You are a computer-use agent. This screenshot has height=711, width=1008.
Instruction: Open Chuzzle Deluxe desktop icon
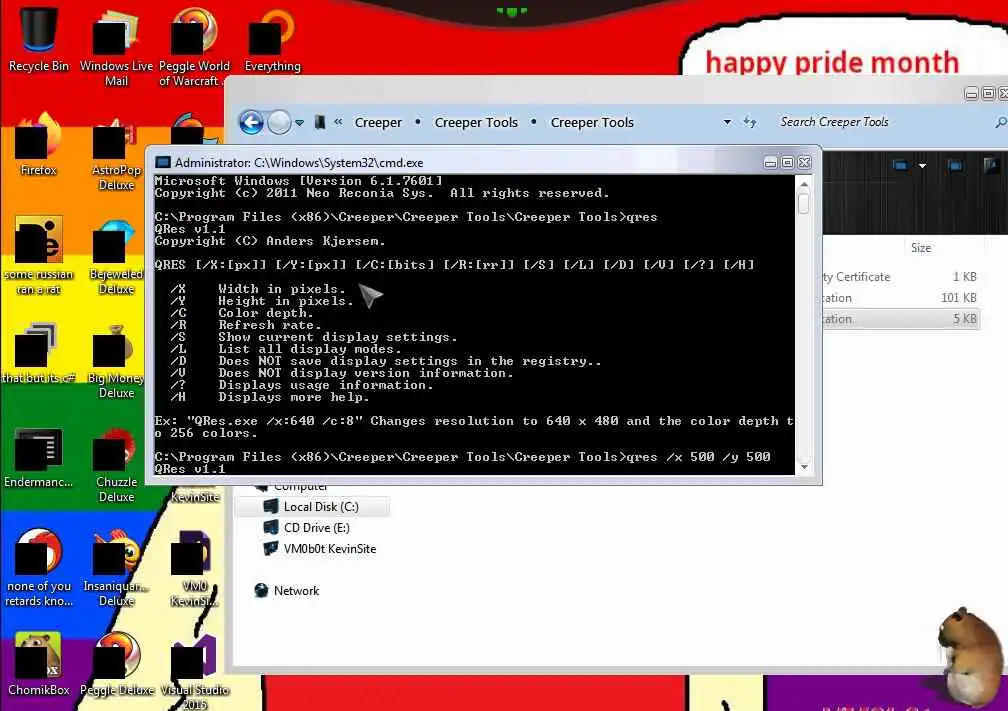(x=116, y=465)
